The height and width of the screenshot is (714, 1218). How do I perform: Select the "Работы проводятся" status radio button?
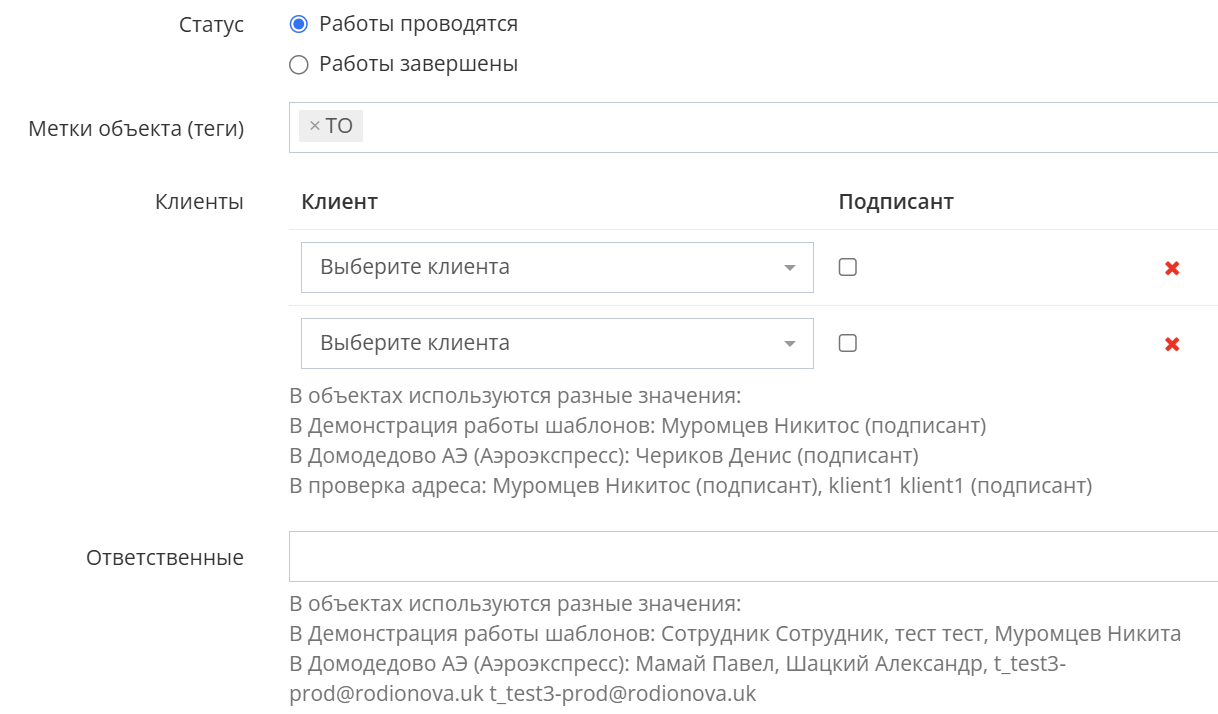[298, 24]
